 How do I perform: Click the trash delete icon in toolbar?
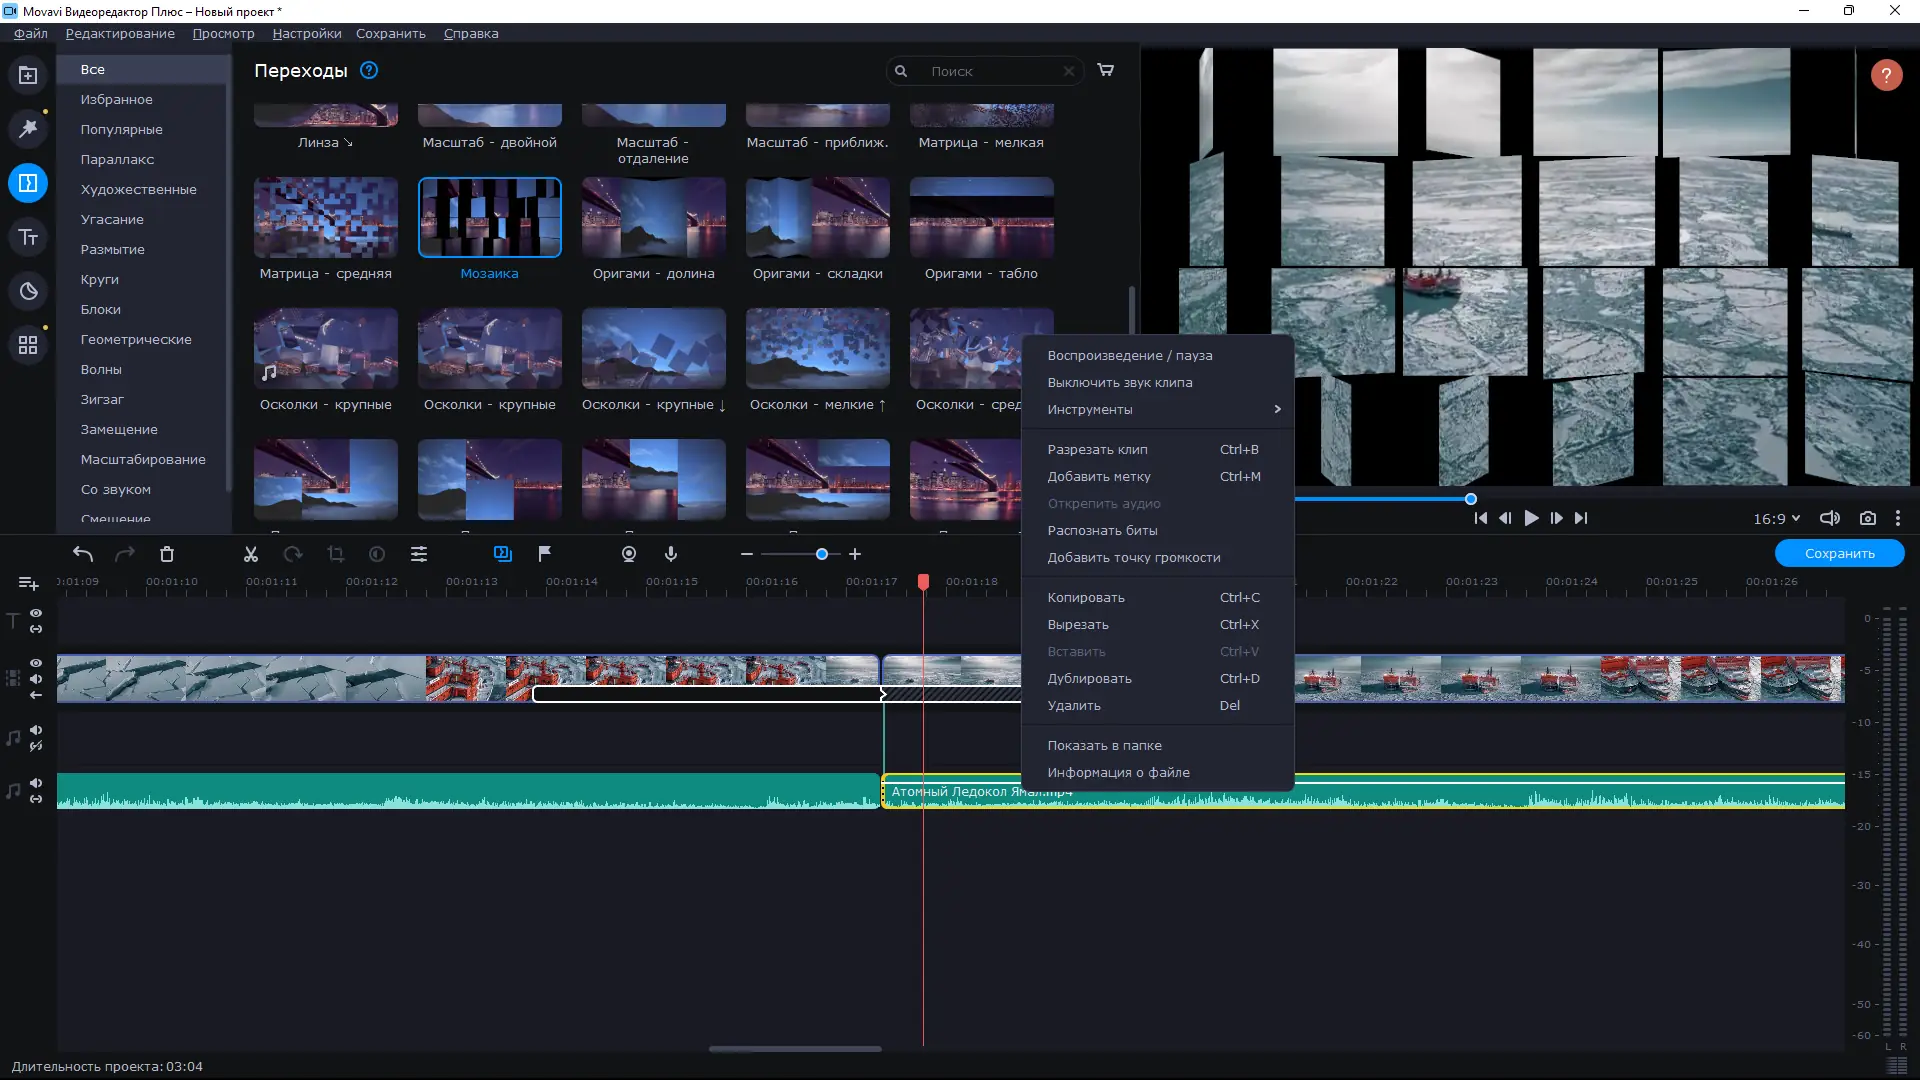[167, 554]
